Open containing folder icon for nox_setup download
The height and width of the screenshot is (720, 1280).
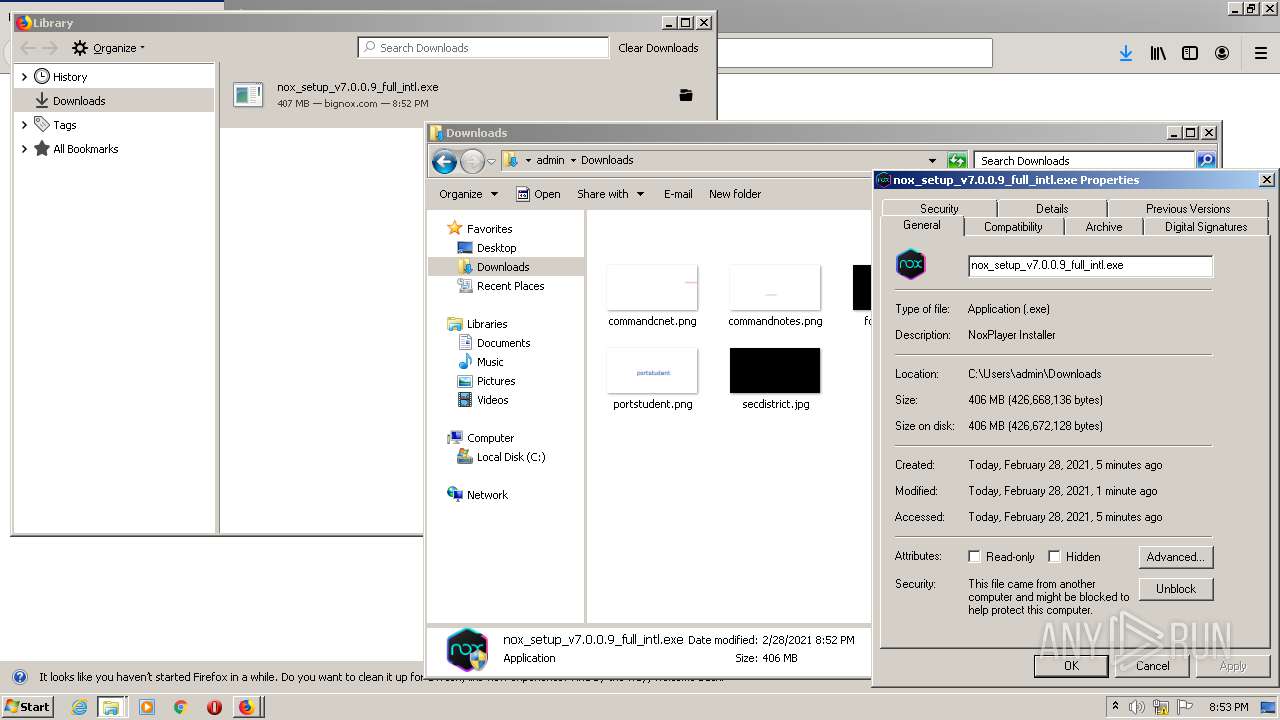click(x=686, y=95)
